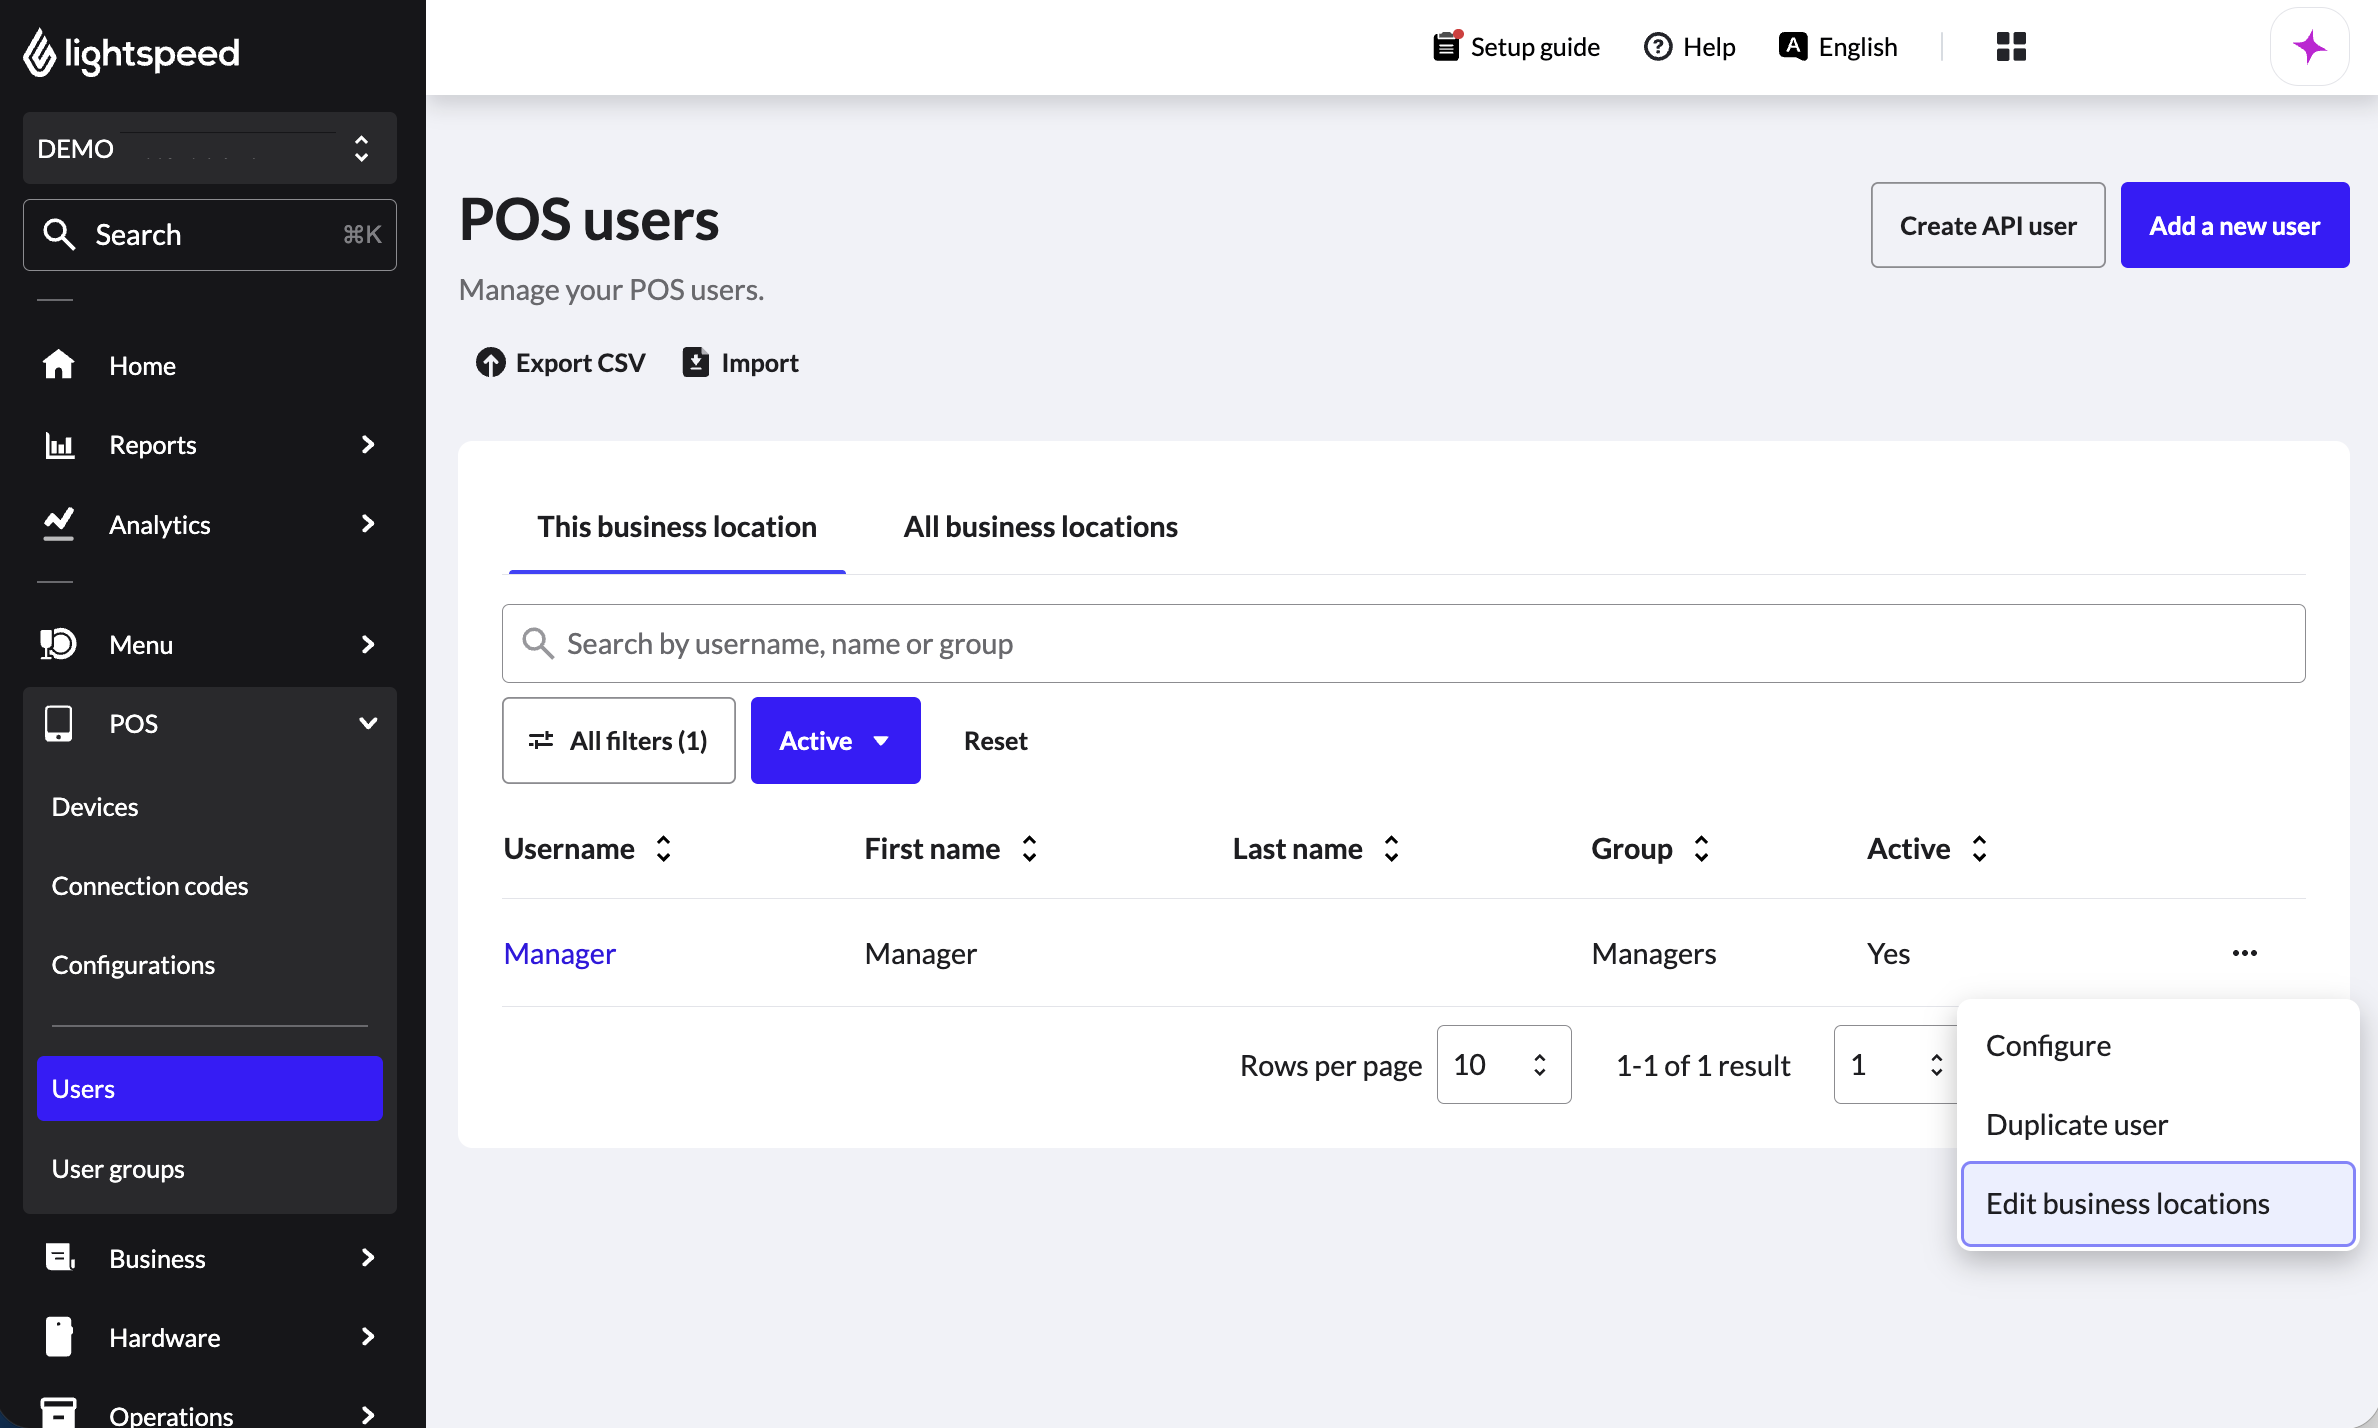Open the Manager username link

point(560,953)
